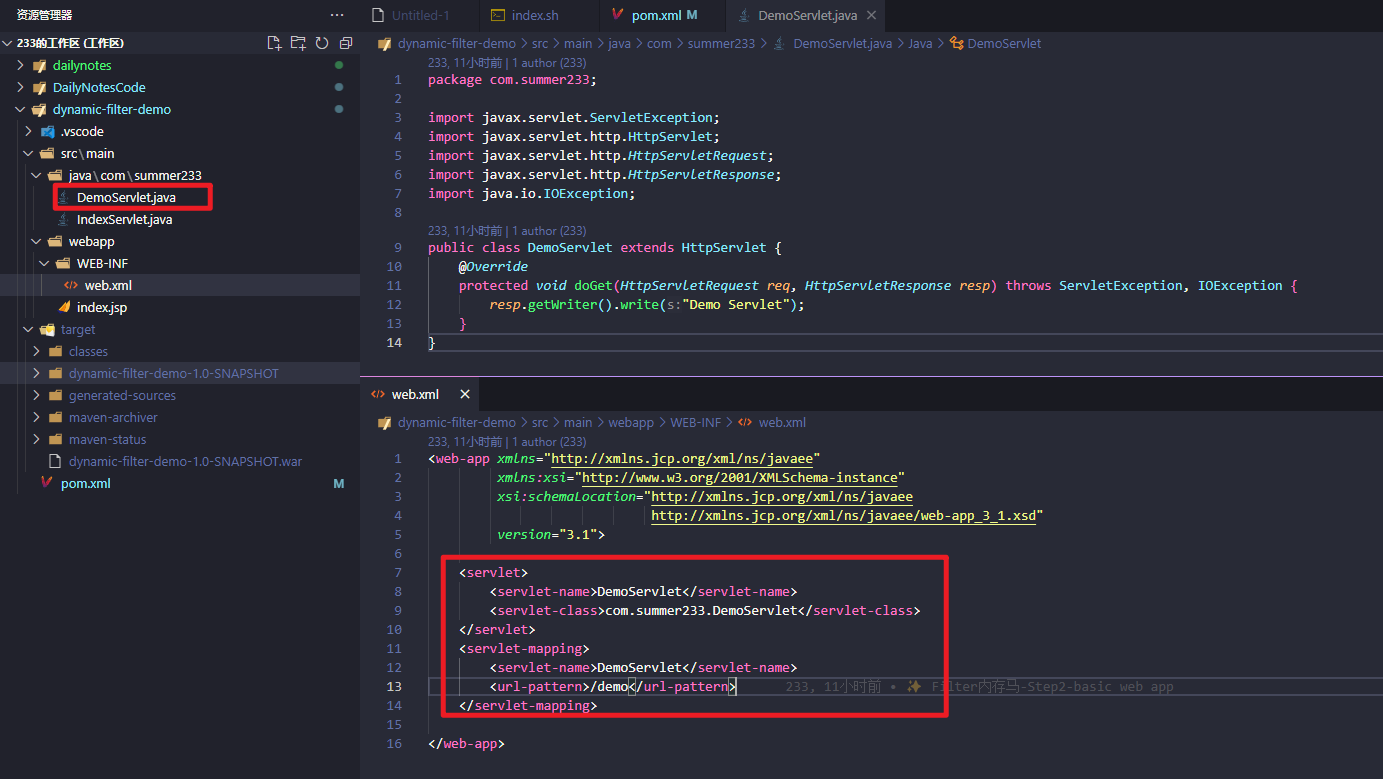The height and width of the screenshot is (779, 1383).
Task: Click the git code lens above package line
Action: tap(507, 62)
